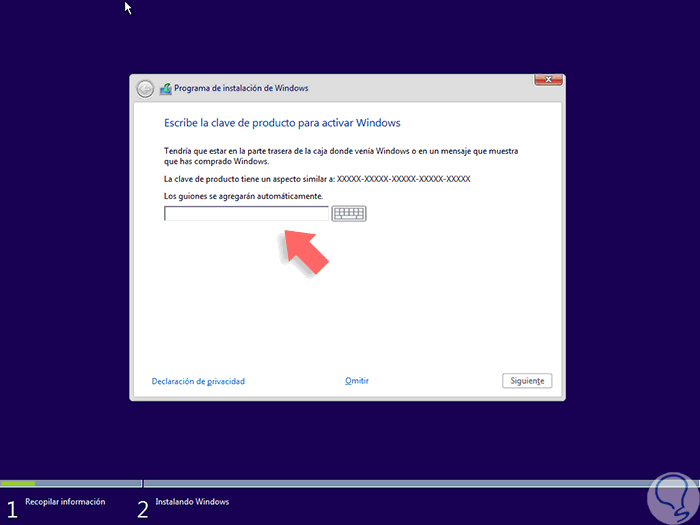This screenshot has width=700, height=525.
Task: Click the 'Recopilar información' step label
Action: coord(65,502)
